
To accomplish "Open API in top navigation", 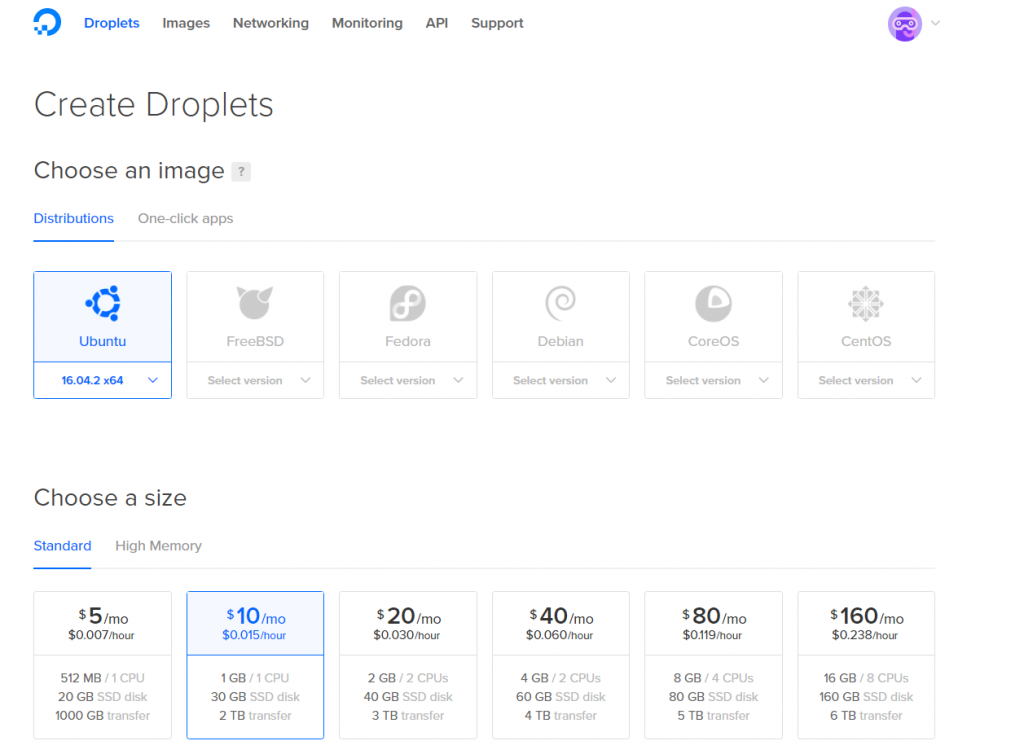I will [x=437, y=23].
